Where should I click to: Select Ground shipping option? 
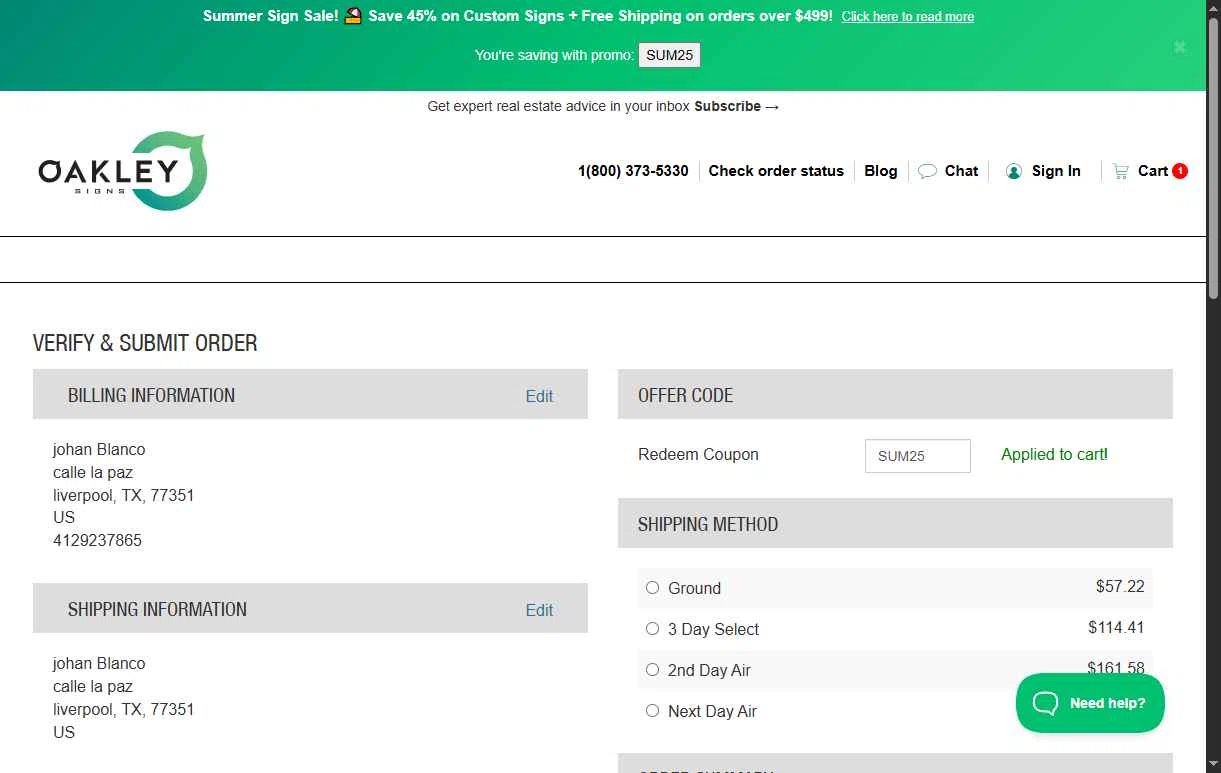[652, 588]
